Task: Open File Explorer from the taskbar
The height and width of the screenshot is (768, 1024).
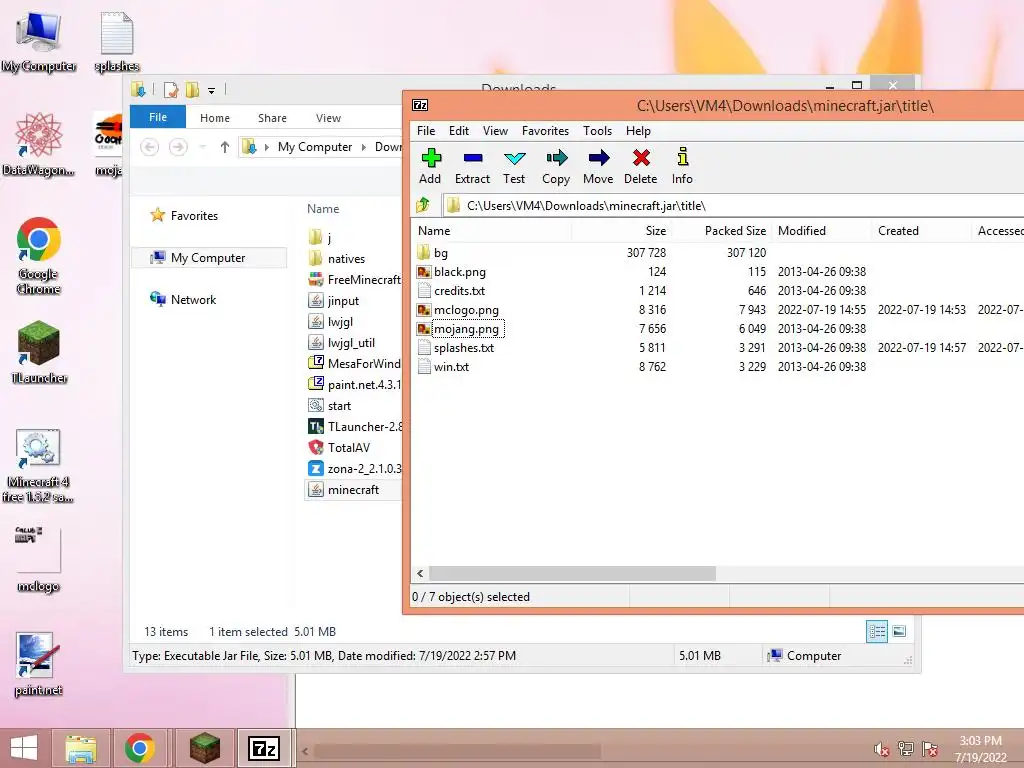Action: pos(81,748)
